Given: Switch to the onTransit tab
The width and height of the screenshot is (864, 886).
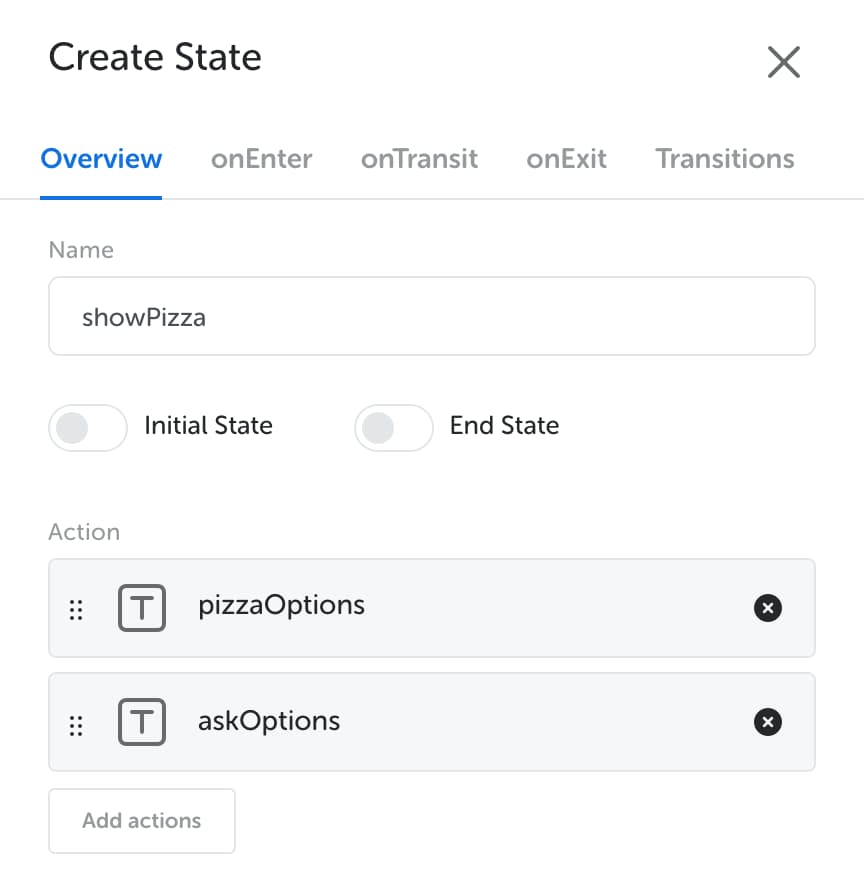Looking at the screenshot, I should coord(419,159).
